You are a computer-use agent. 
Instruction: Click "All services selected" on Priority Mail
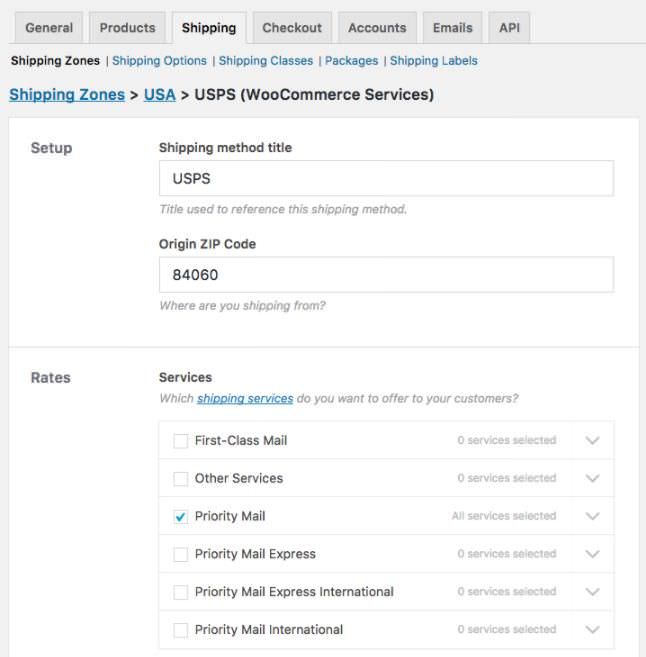504,516
